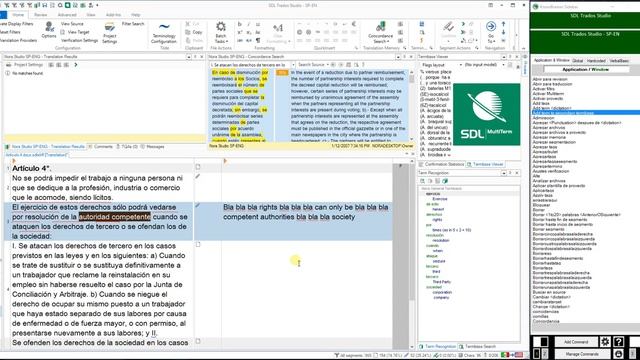Click View Source in Configuration group

tap(72, 24)
